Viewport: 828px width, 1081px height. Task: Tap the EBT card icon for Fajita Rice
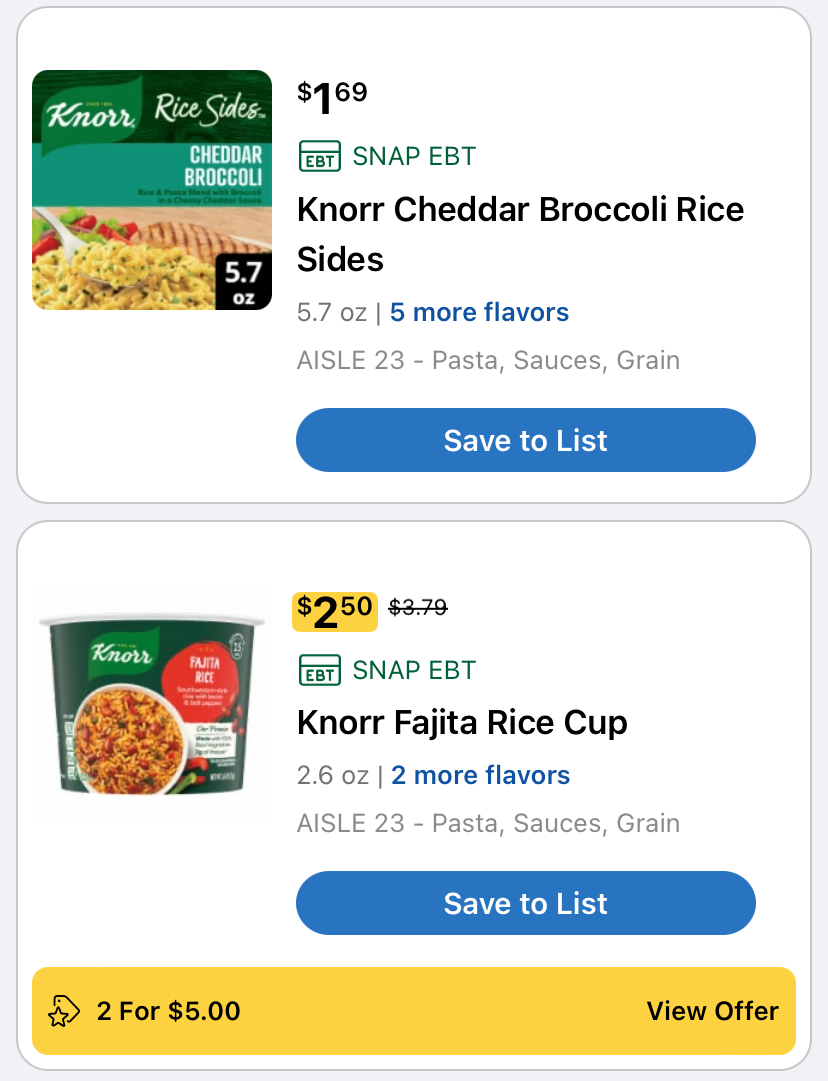319,670
